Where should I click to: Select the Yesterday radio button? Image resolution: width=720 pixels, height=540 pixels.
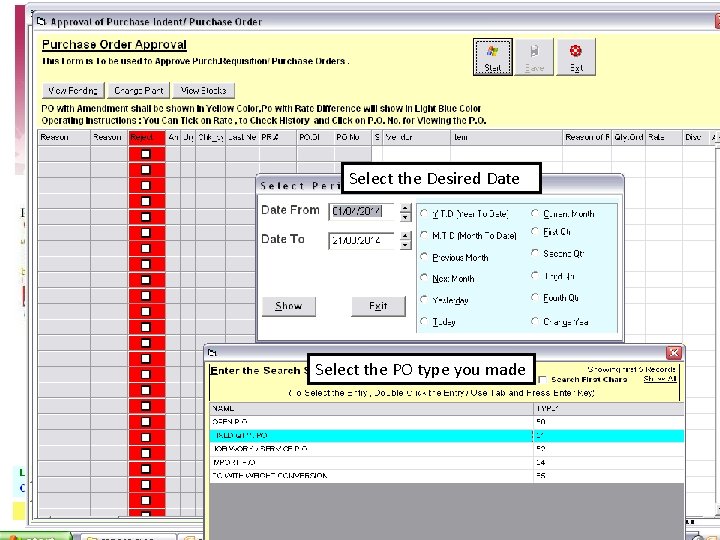pos(424,299)
